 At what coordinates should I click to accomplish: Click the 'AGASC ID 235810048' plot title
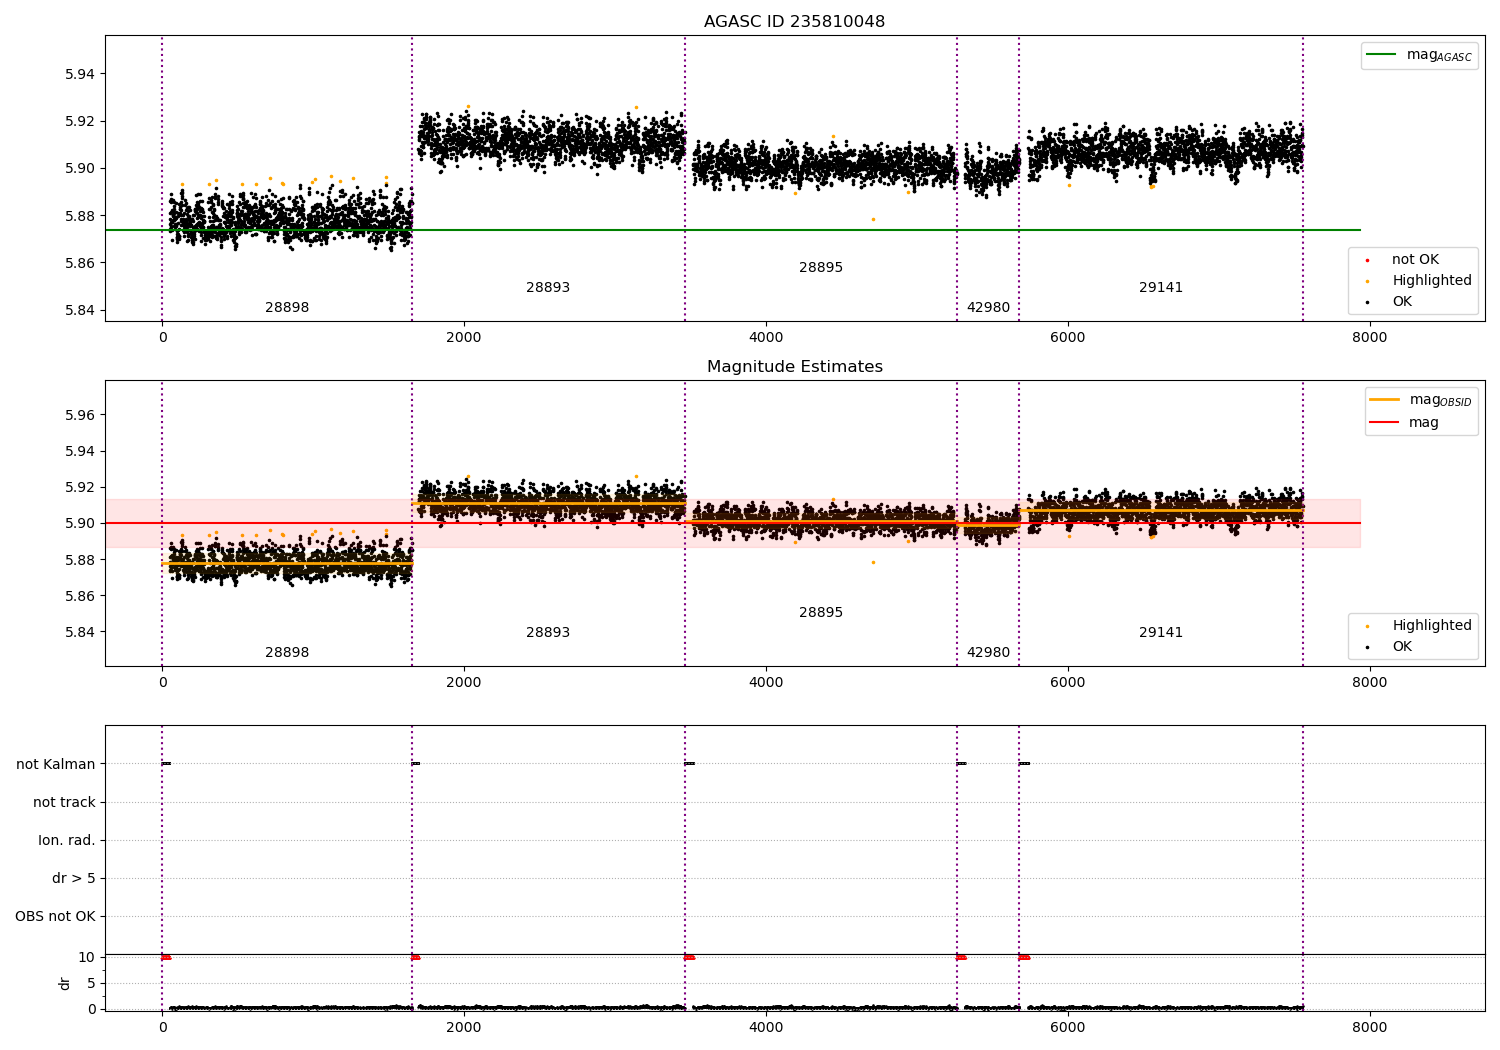click(x=794, y=22)
